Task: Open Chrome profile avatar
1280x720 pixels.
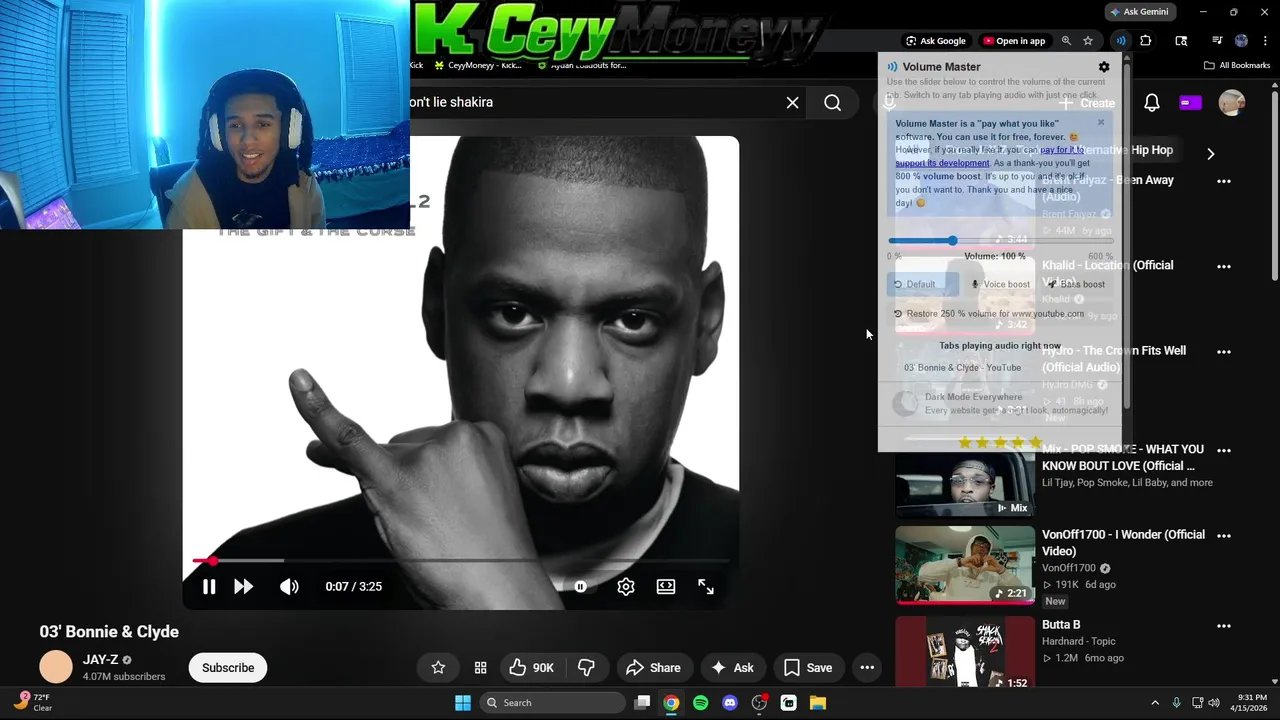Action: click(x=1241, y=41)
